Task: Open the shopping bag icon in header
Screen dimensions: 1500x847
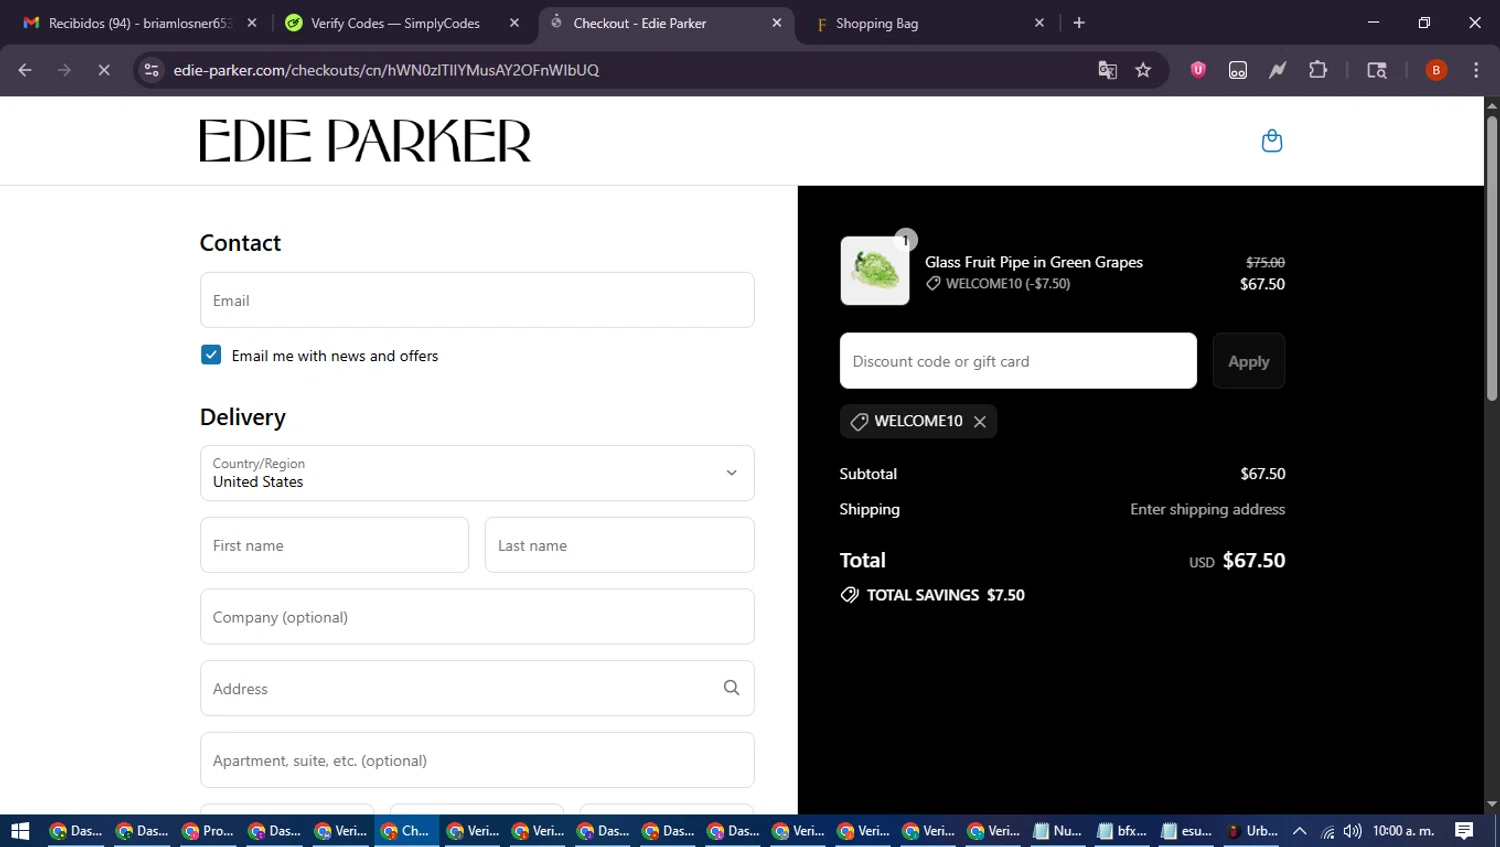Action: pyautogui.click(x=1272, y=141)
